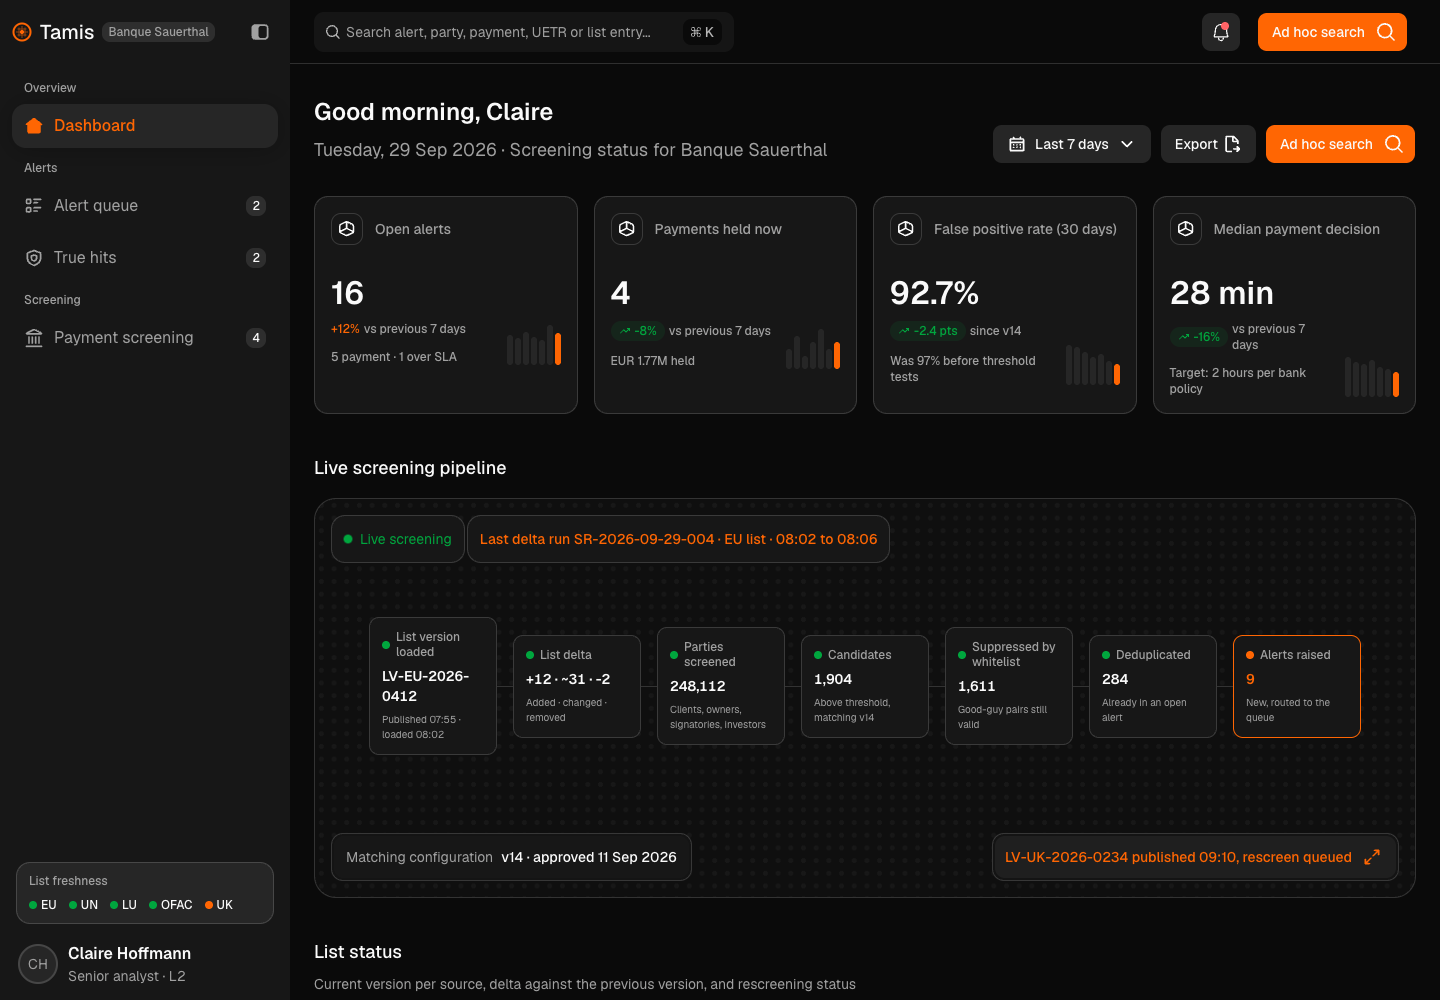Select the List delta pipeline stage
1440x1000 pixels.
(577, 686)
